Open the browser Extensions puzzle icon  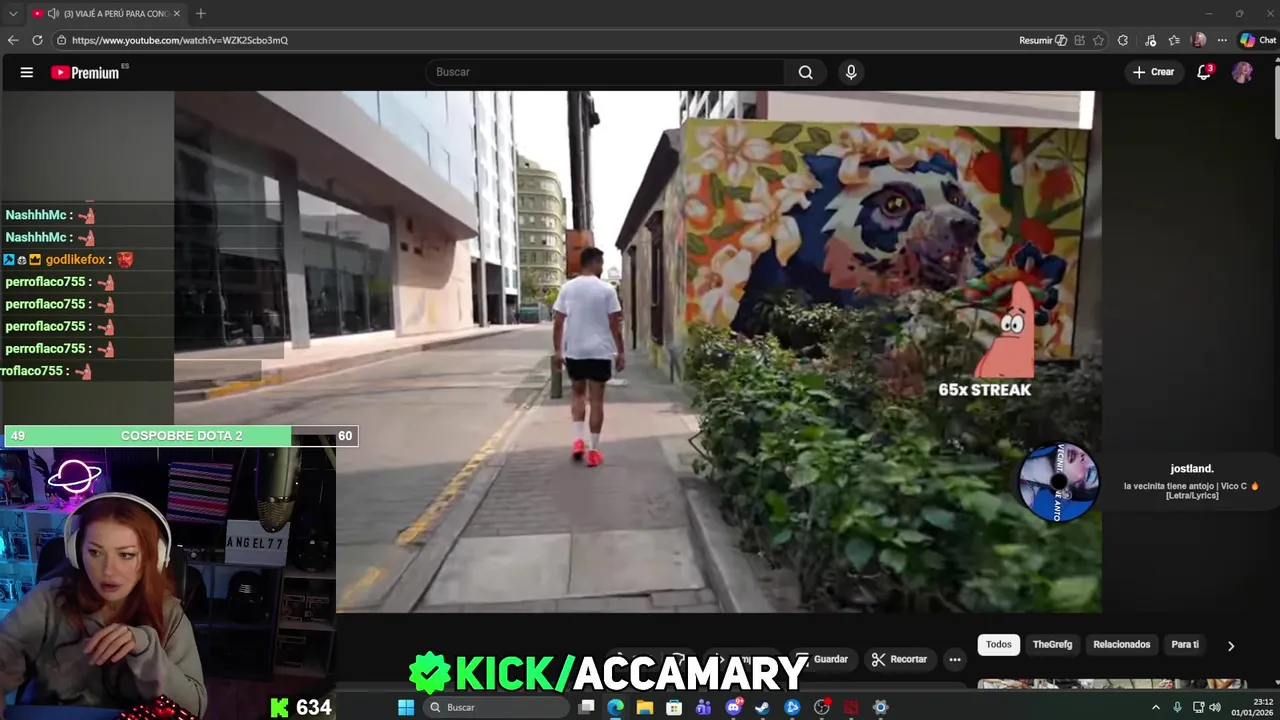tap(1123, 40)
